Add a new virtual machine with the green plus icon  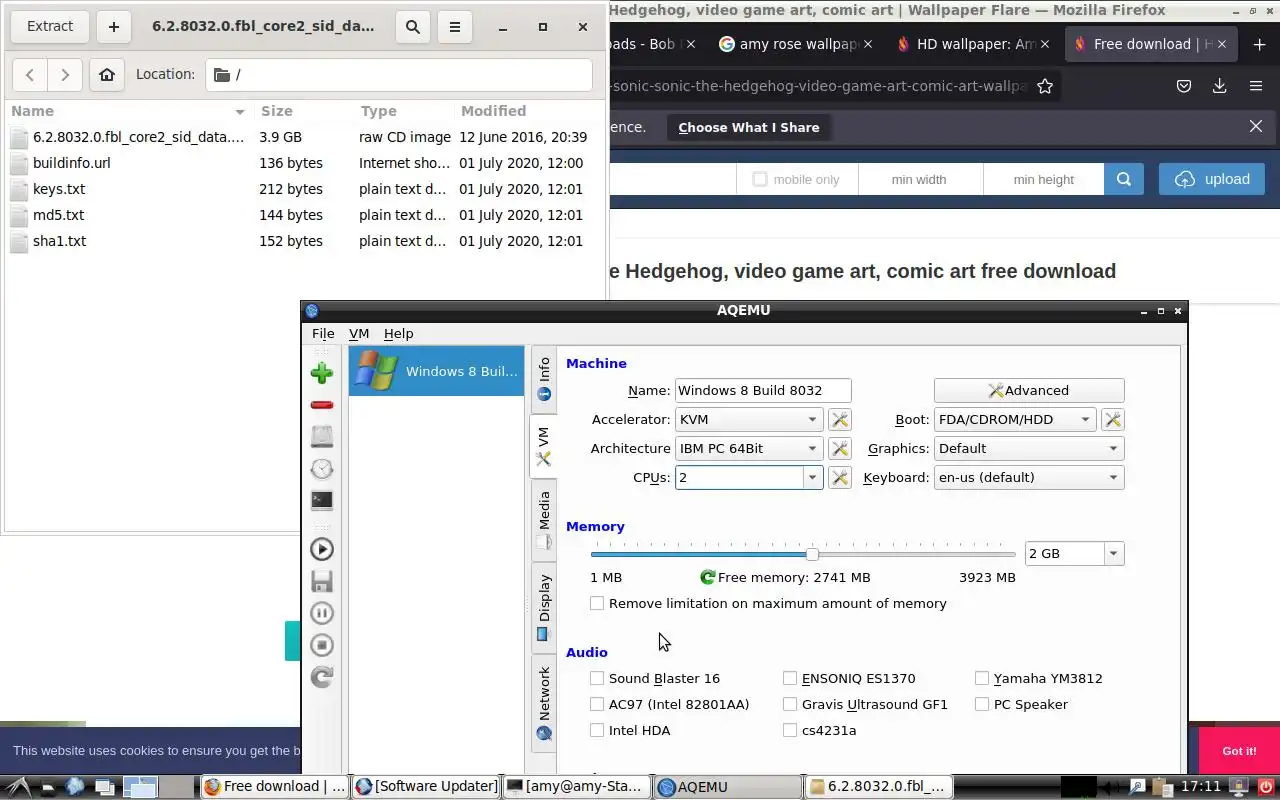tap(321, 373)
